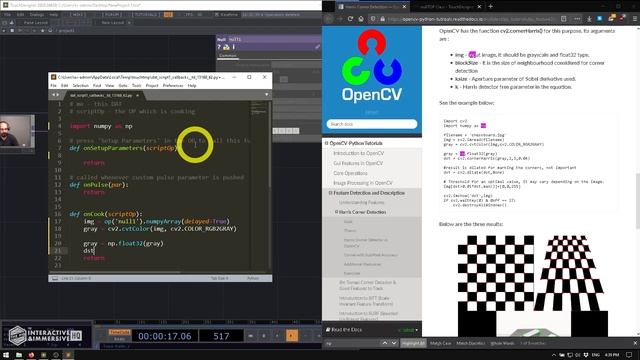Collapse the OpenCV Python Tutorials tree section
Image resolution: width=640 pixels, height=360 pixels.
327,143
